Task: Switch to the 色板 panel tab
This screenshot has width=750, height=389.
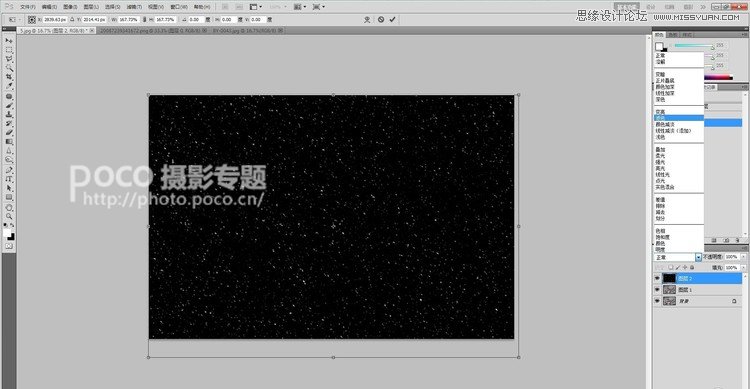Action: point(673,35)
